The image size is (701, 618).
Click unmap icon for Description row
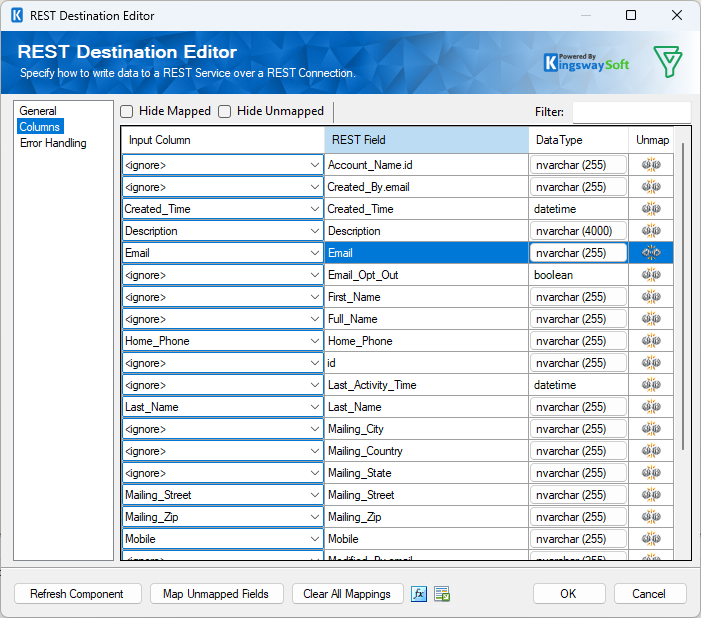pos(651,231)
